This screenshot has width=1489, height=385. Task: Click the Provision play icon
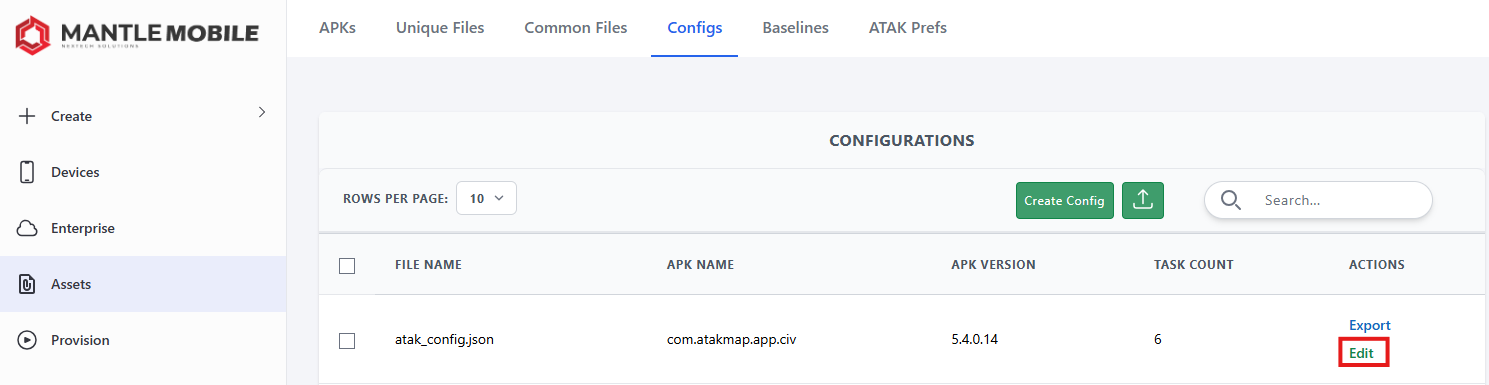(28, 340)
